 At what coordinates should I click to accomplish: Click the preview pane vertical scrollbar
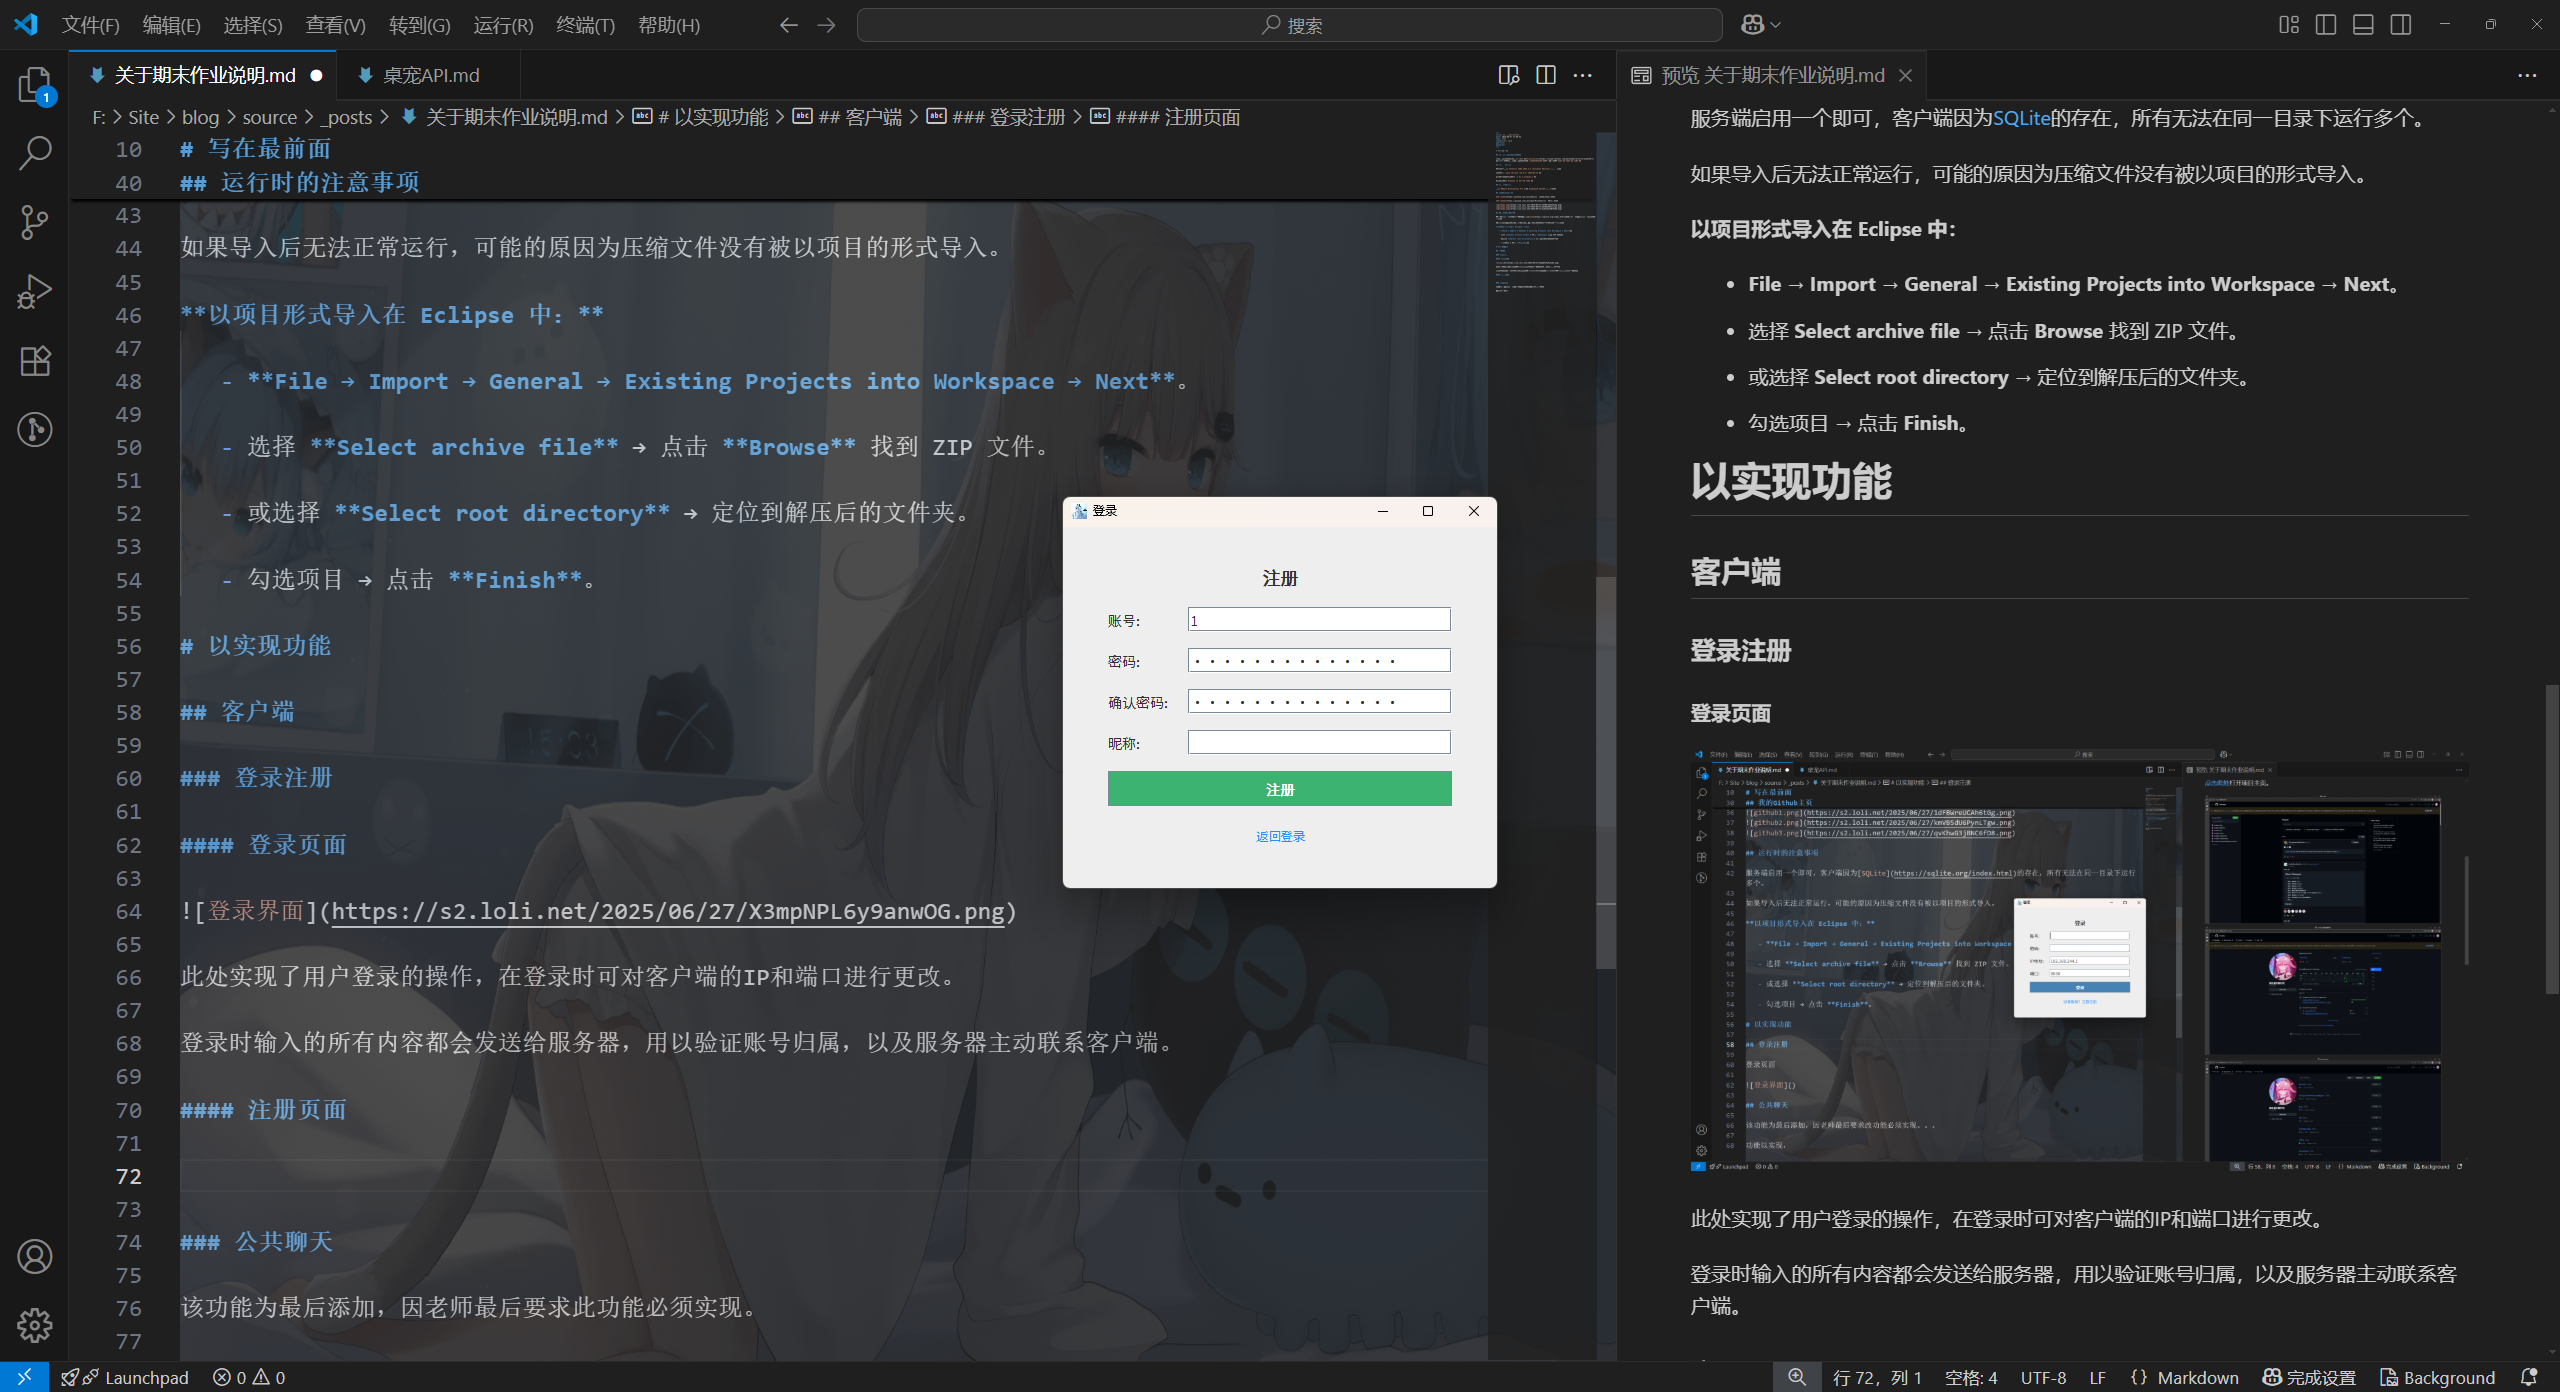click(x=2551, y=838)
